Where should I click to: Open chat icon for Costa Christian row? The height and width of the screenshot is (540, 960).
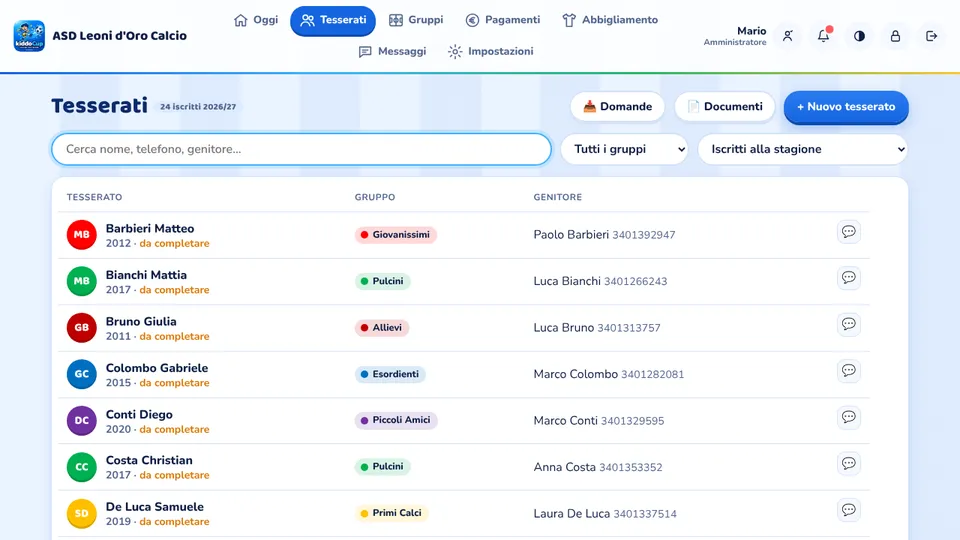coord(849,463)
